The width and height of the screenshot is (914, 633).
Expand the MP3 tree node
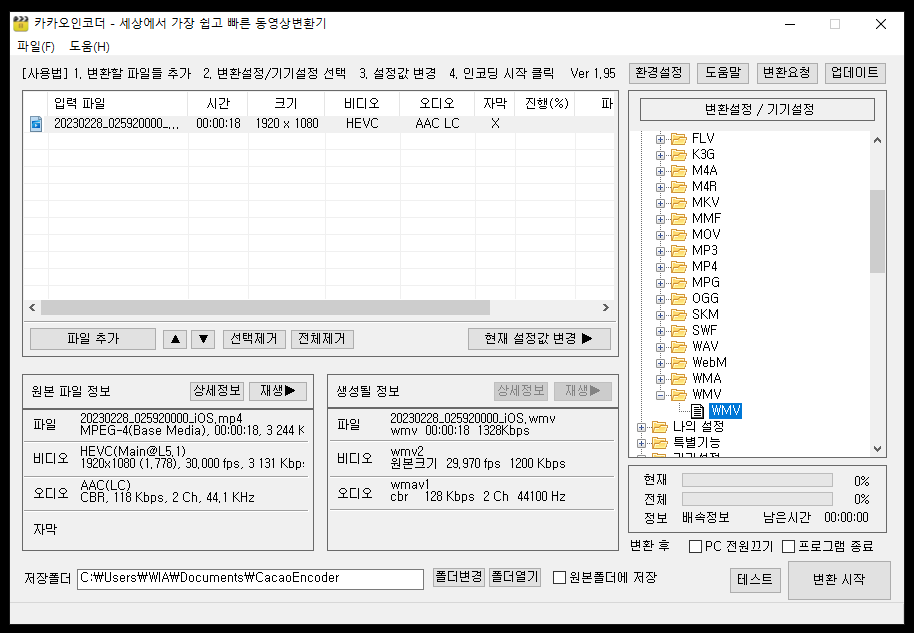(x=660, y=251)
